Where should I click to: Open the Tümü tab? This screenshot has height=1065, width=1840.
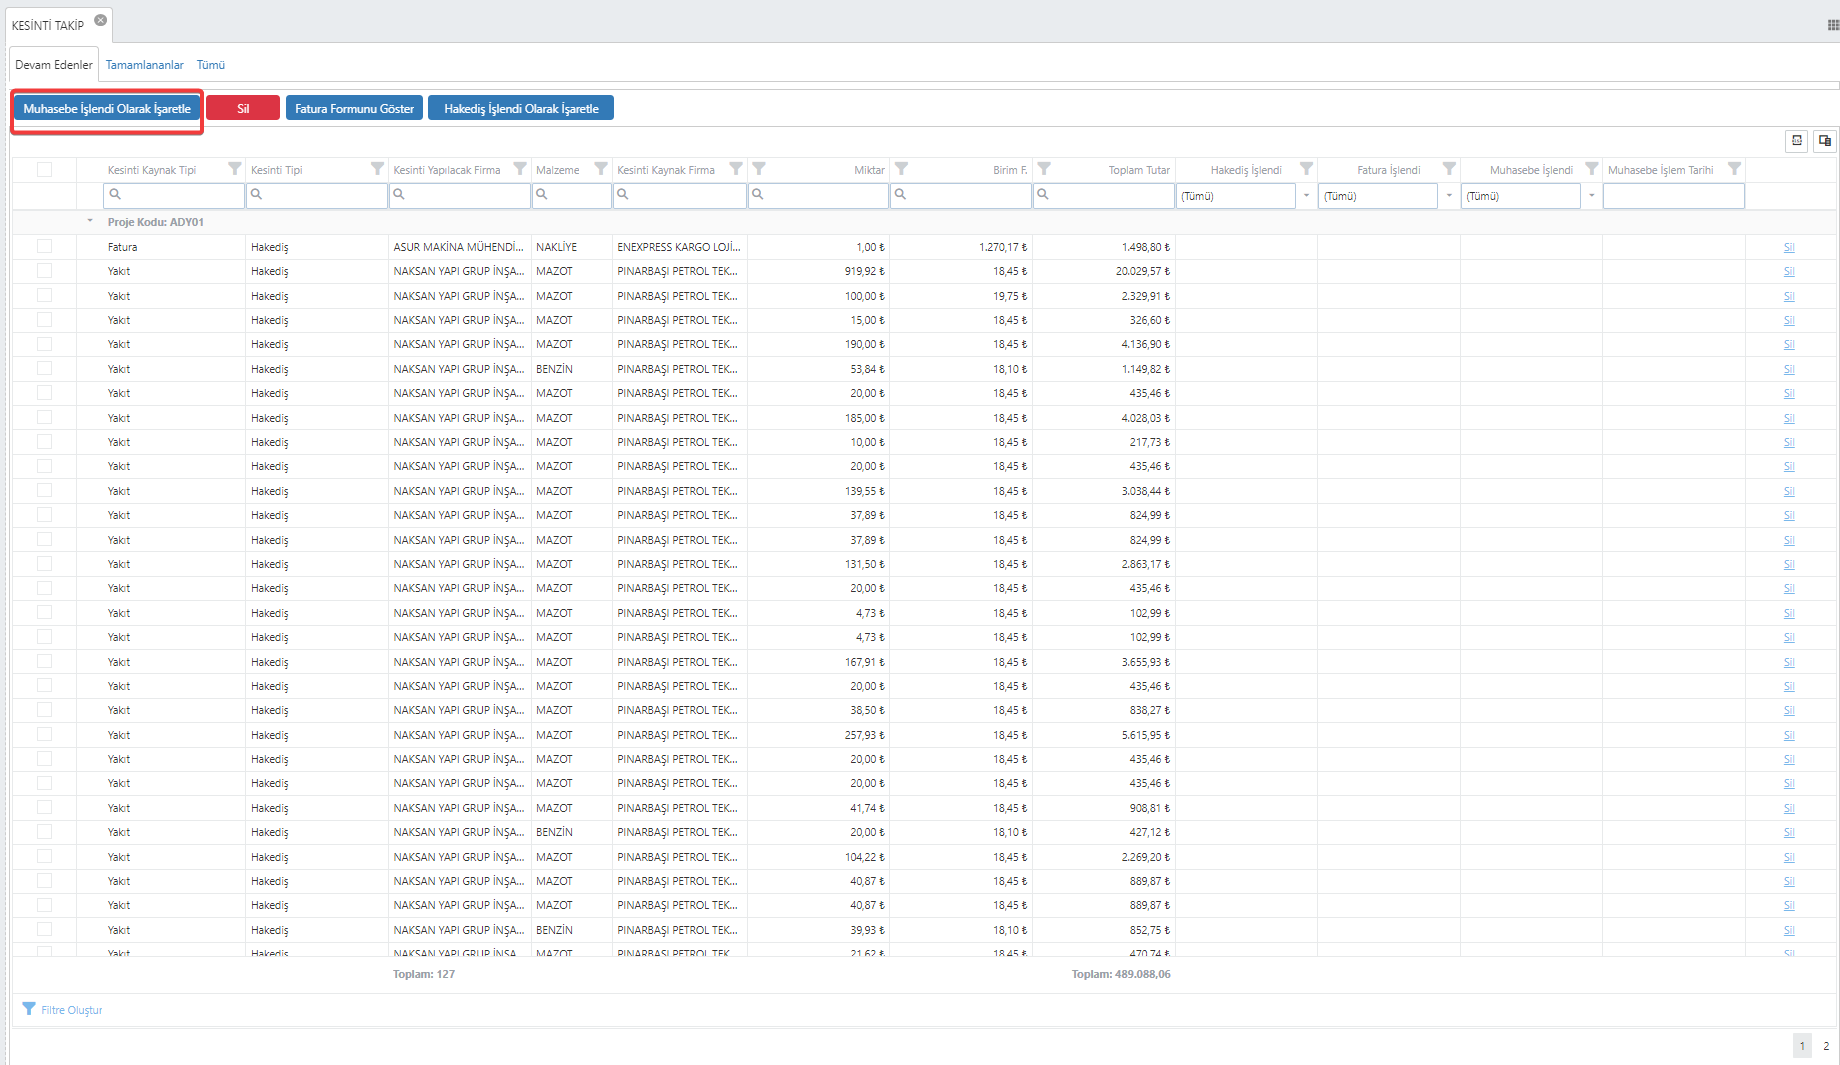click(x=210, y=65)
